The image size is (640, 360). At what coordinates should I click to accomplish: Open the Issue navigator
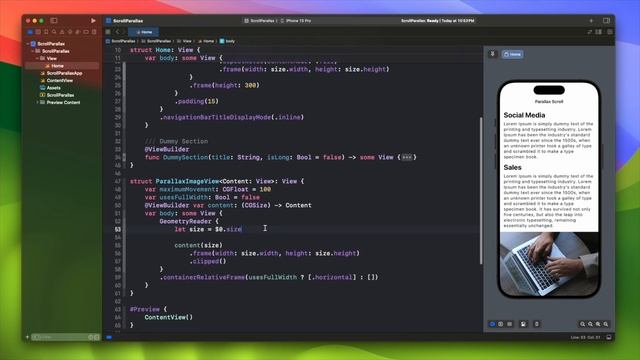pos(62,32)
